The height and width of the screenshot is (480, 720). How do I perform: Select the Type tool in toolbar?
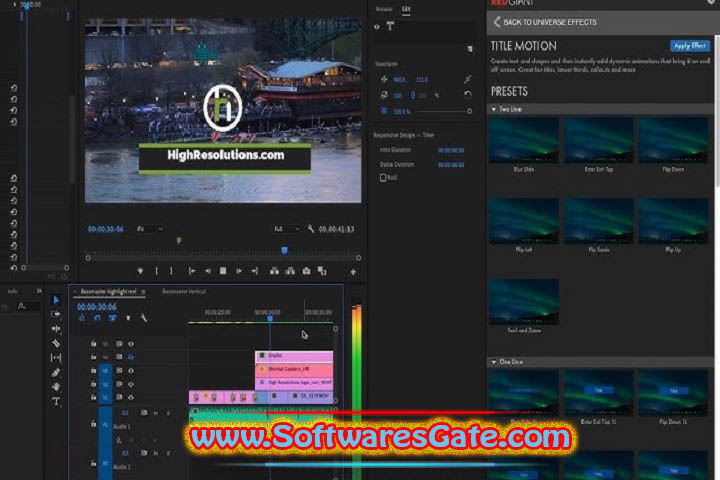[56, 401]
